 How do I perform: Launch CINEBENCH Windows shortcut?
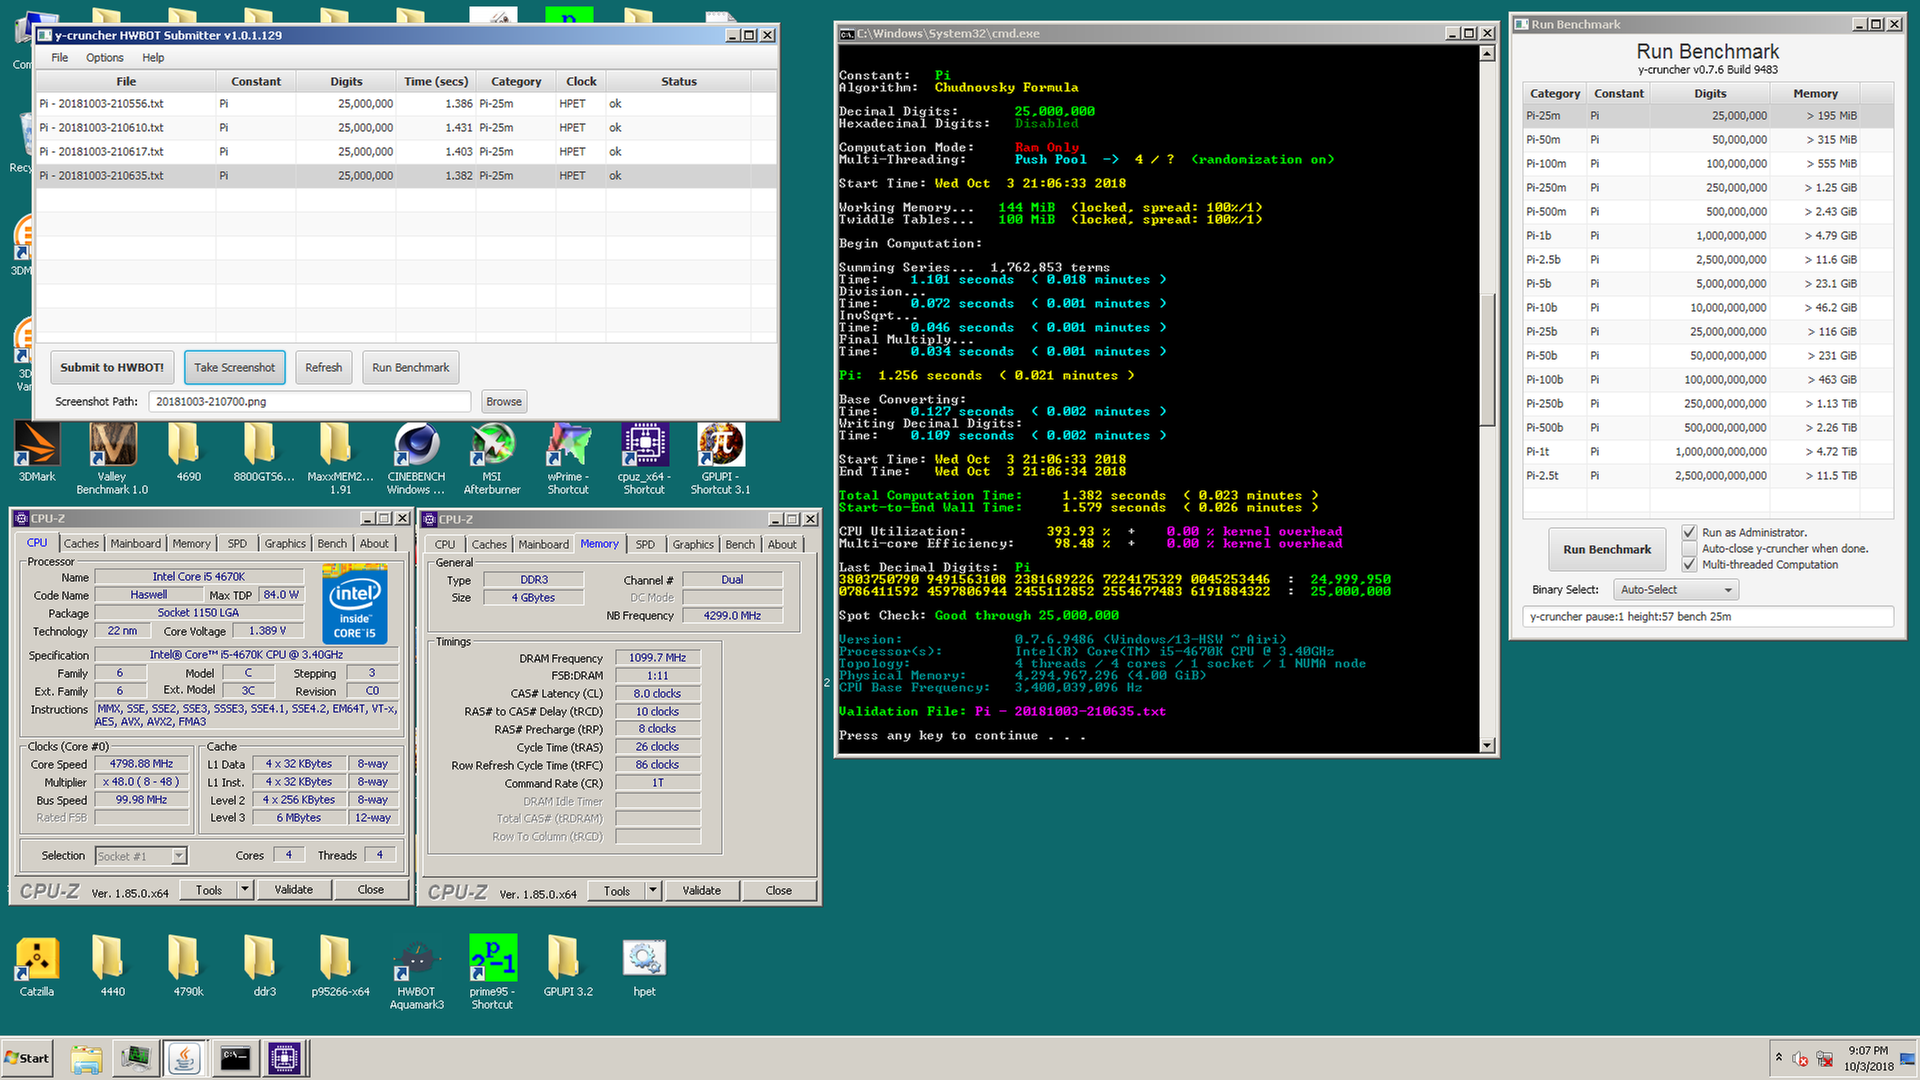click(x=416, y=458)
